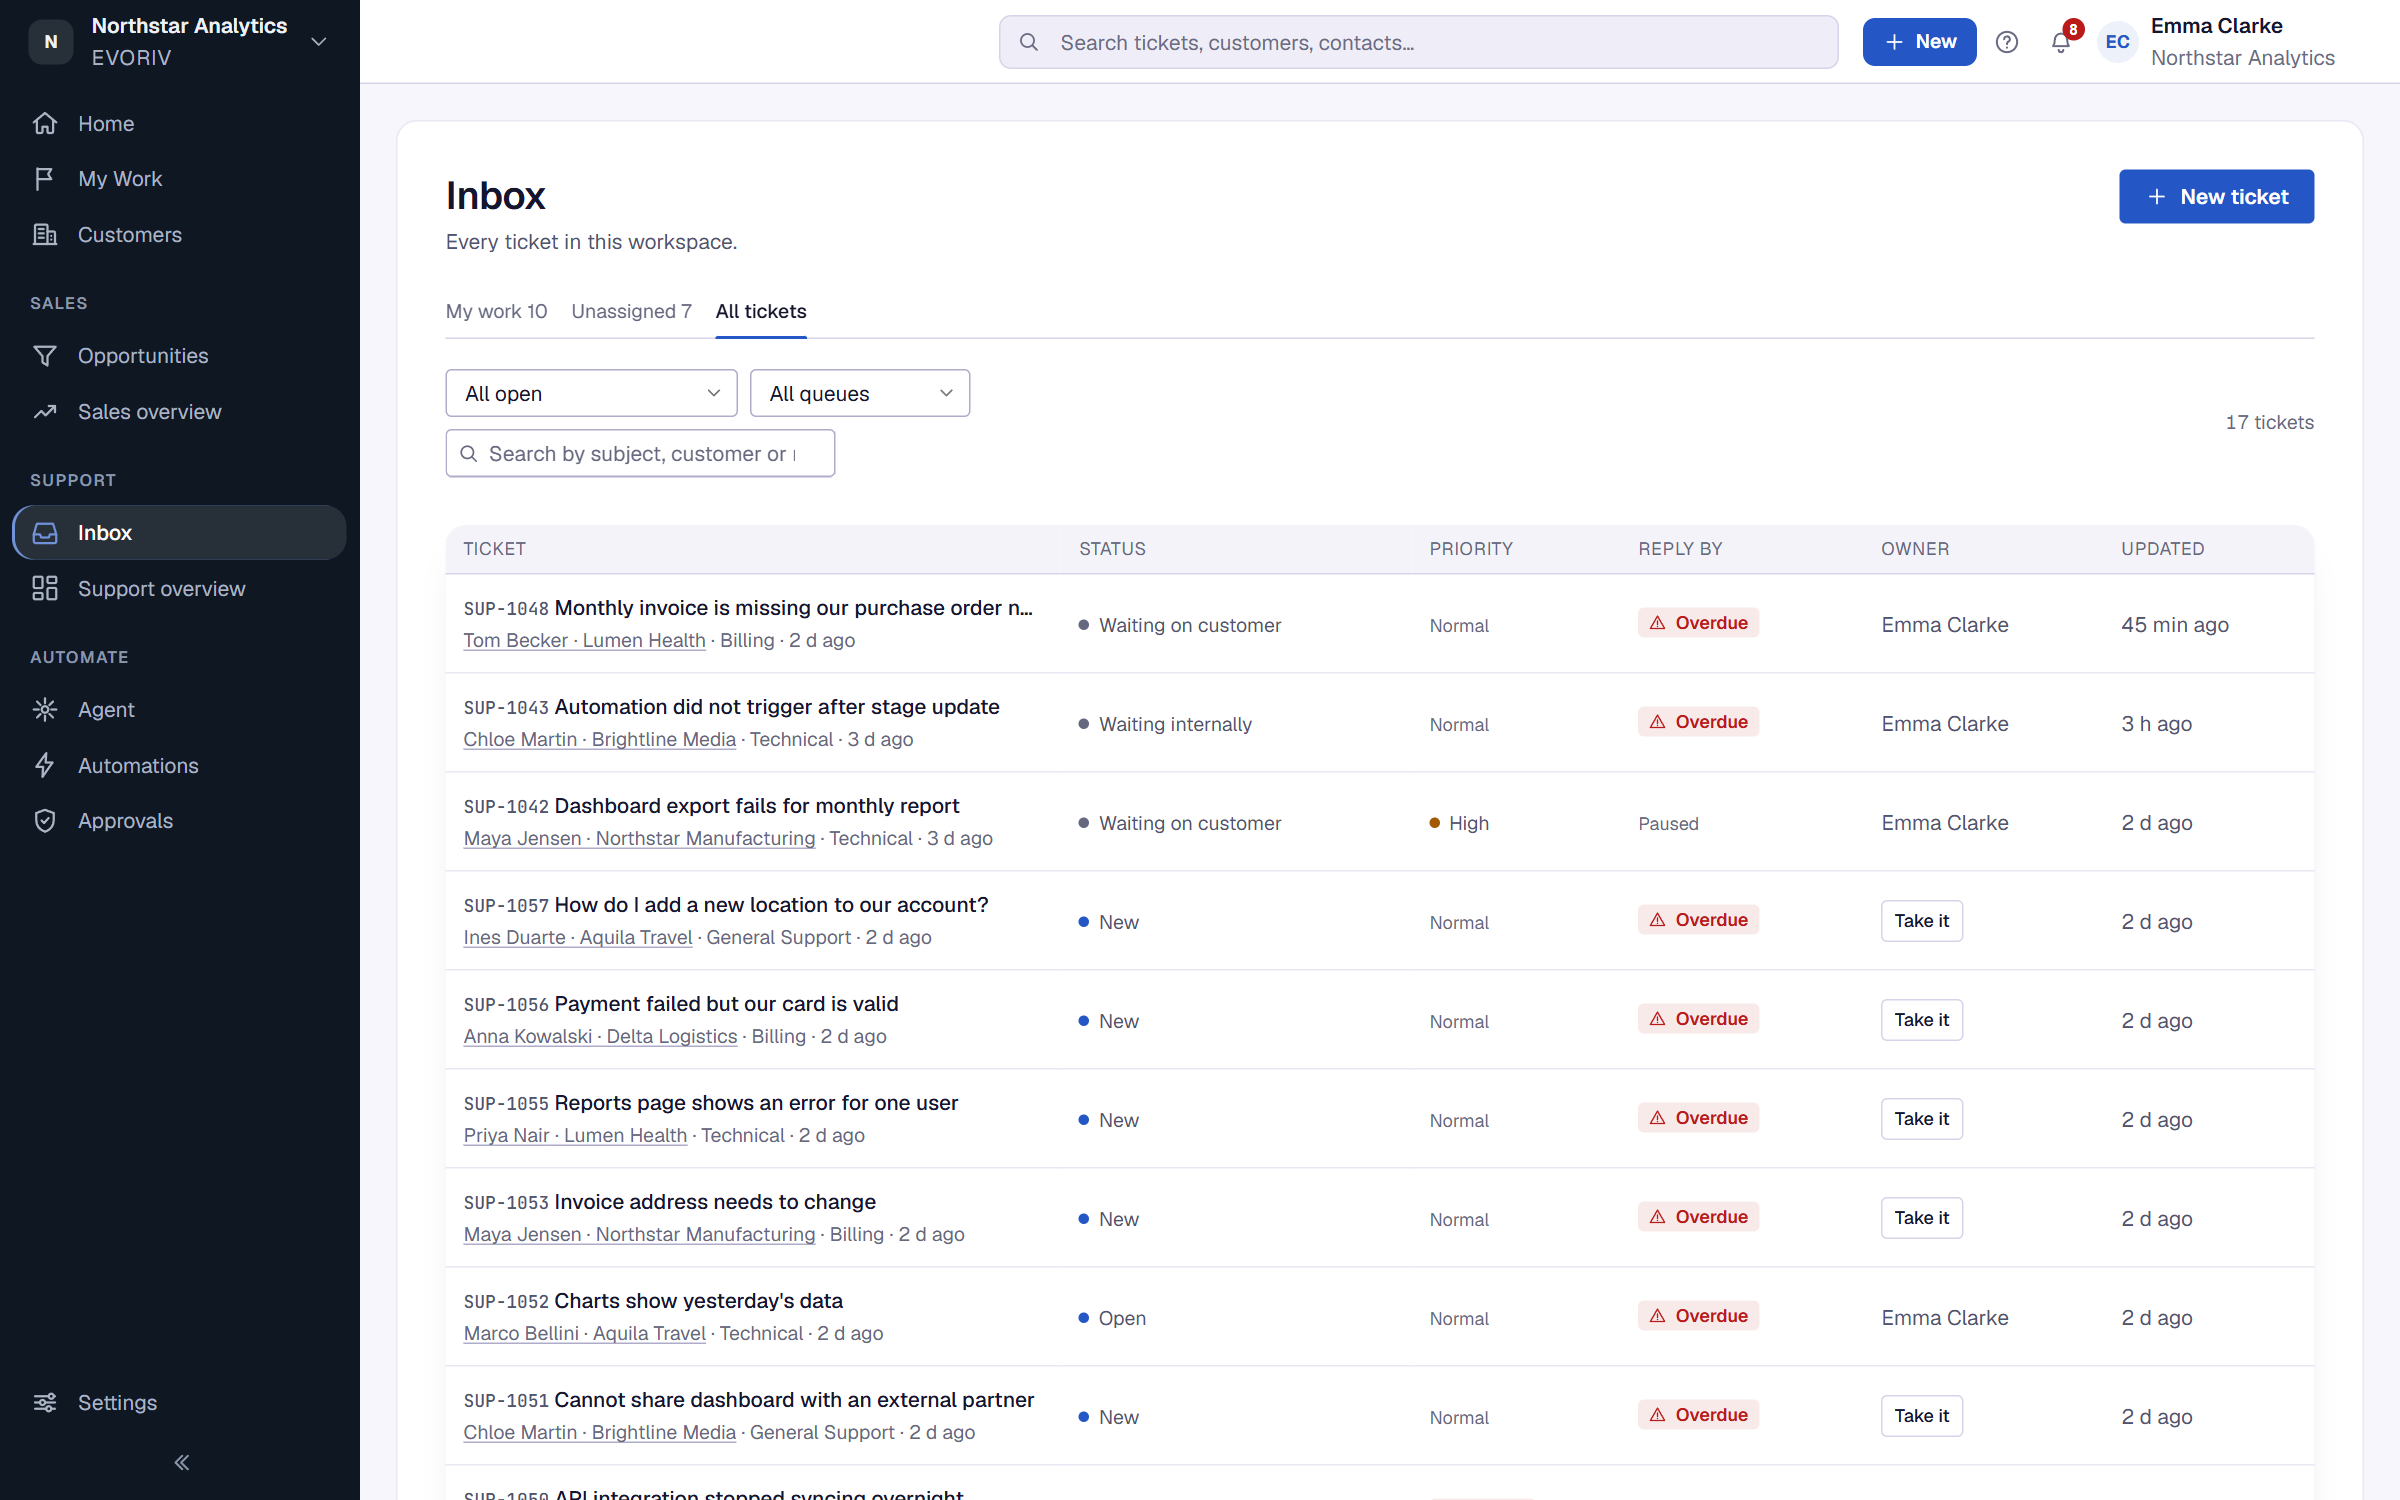2400x1500 pixels.
Task: Open My Work flag icon
Action: 45,179
